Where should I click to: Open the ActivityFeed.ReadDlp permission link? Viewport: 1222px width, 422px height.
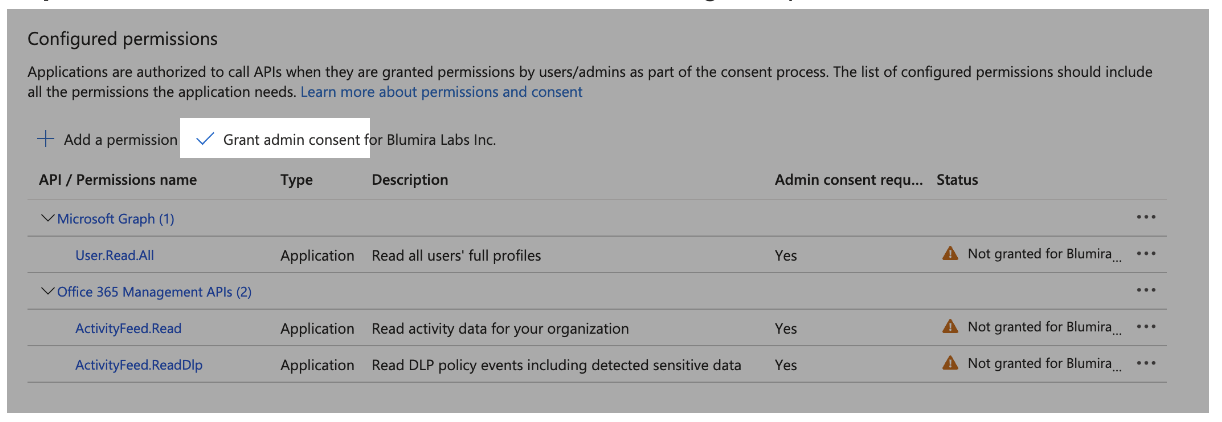click(x=139, y=365)
